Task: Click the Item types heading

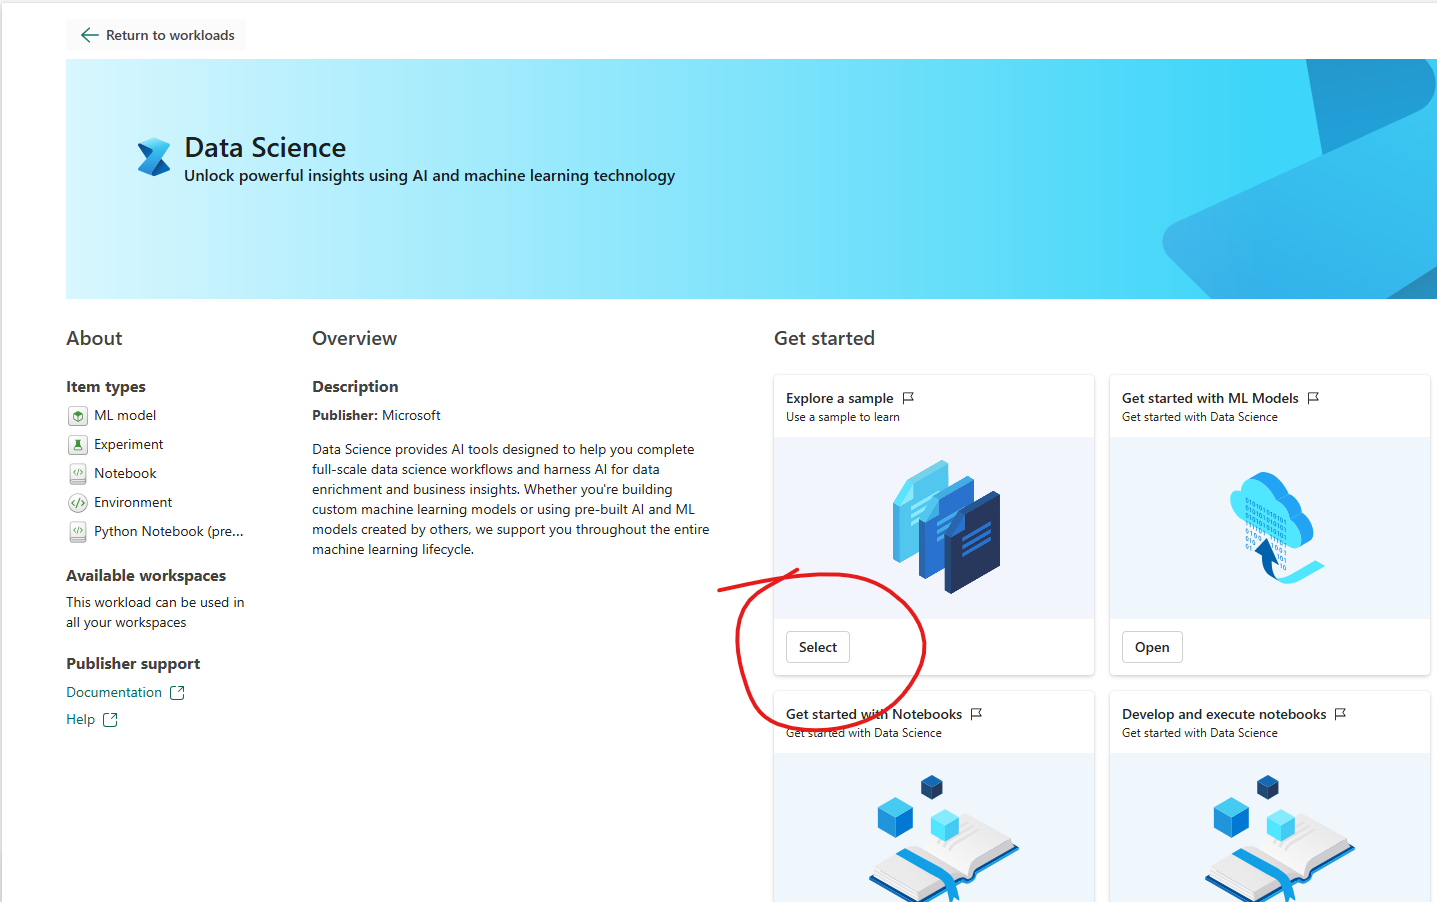Action: coord(106,387)
